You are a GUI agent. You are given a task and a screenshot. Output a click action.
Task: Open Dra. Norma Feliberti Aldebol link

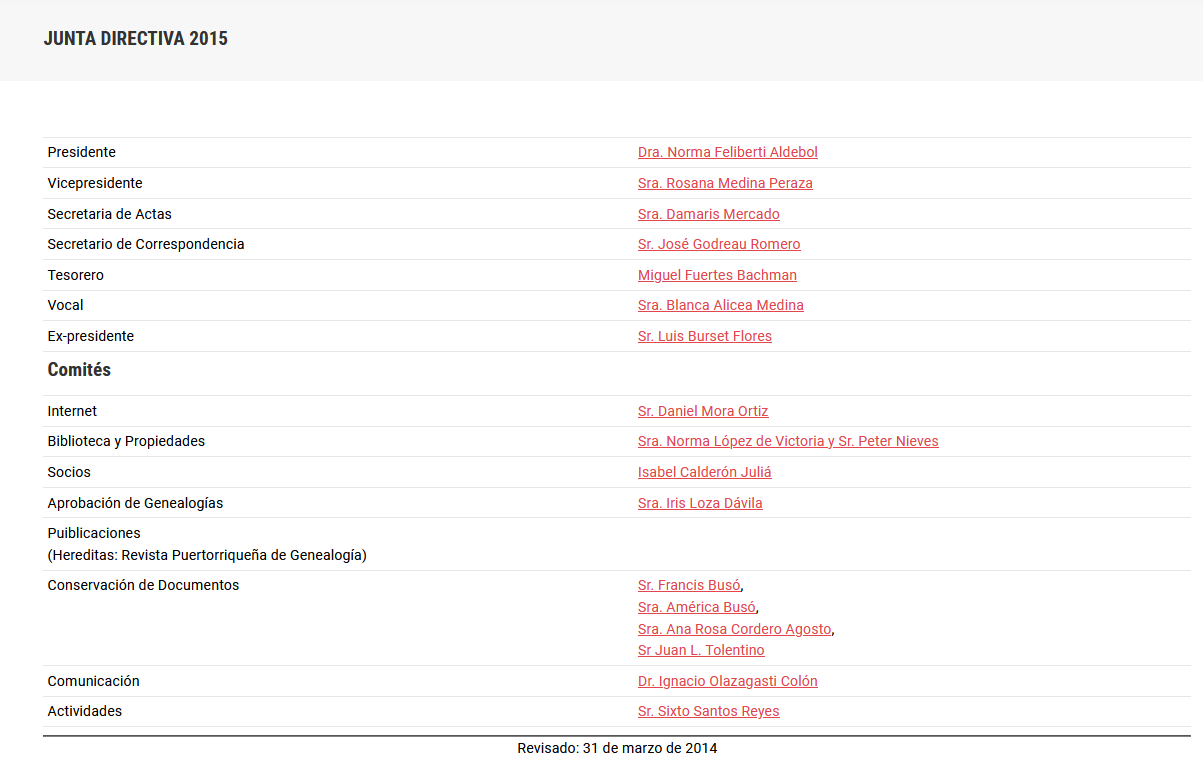click(x=727, y=152)
